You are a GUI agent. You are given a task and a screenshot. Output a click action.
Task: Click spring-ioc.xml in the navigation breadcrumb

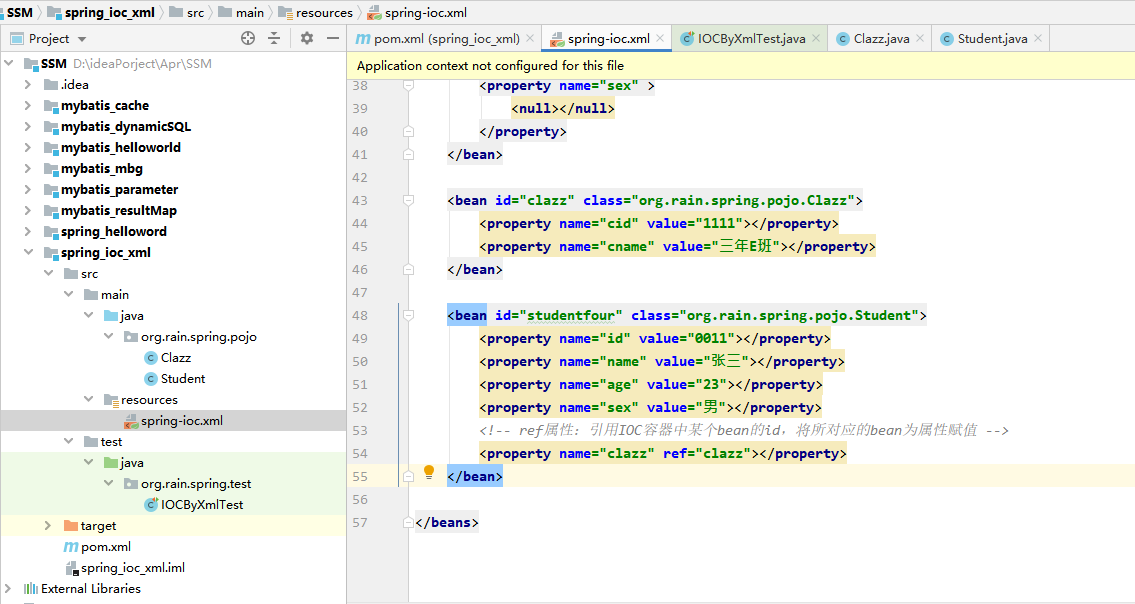[426, 12]
